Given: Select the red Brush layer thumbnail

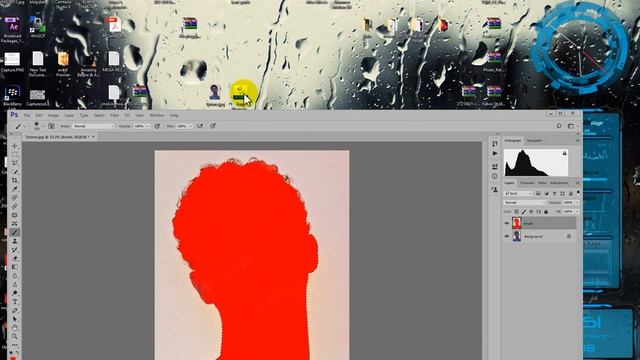Looking at the screenshot, I should (517, 223).
